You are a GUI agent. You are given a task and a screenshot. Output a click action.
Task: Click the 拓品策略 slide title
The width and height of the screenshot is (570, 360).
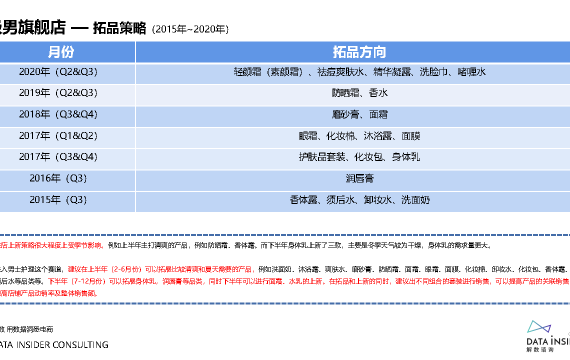[x=119, y=28]
